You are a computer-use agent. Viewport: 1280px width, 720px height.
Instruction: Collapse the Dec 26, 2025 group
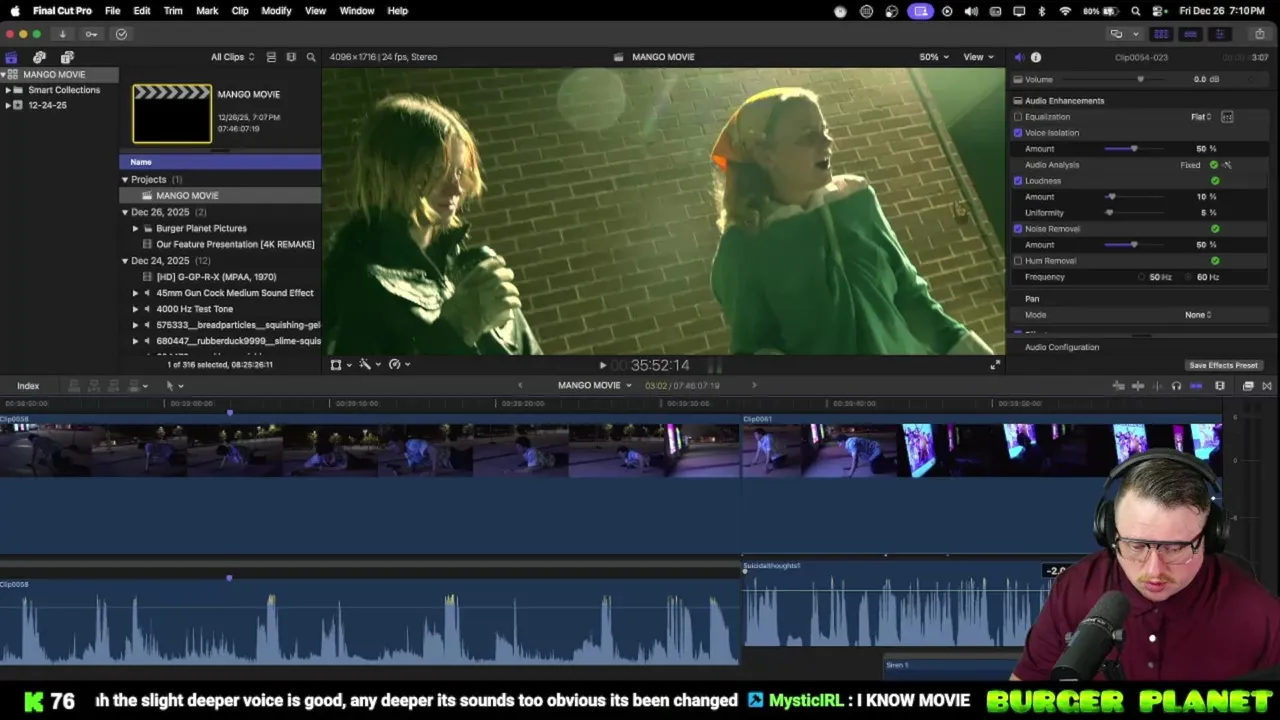pos(125,212)
